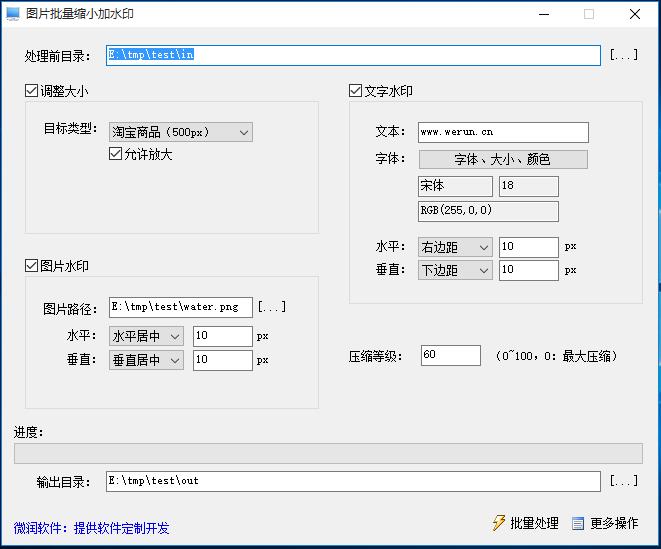Open 微润软件：提供软件定制开发 link
Screen dimensions: 661x549
91,528
